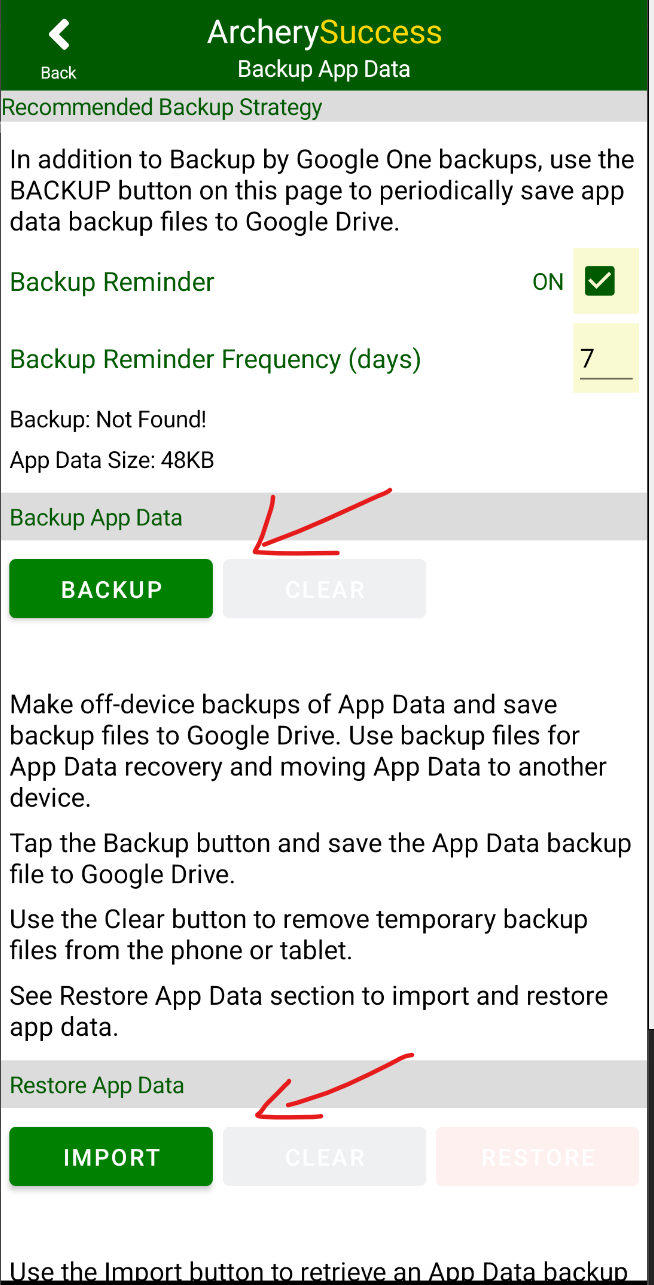Tap the ON label beside the checkbox
The image size is (654, 1285).
click(x=548, y=281)
